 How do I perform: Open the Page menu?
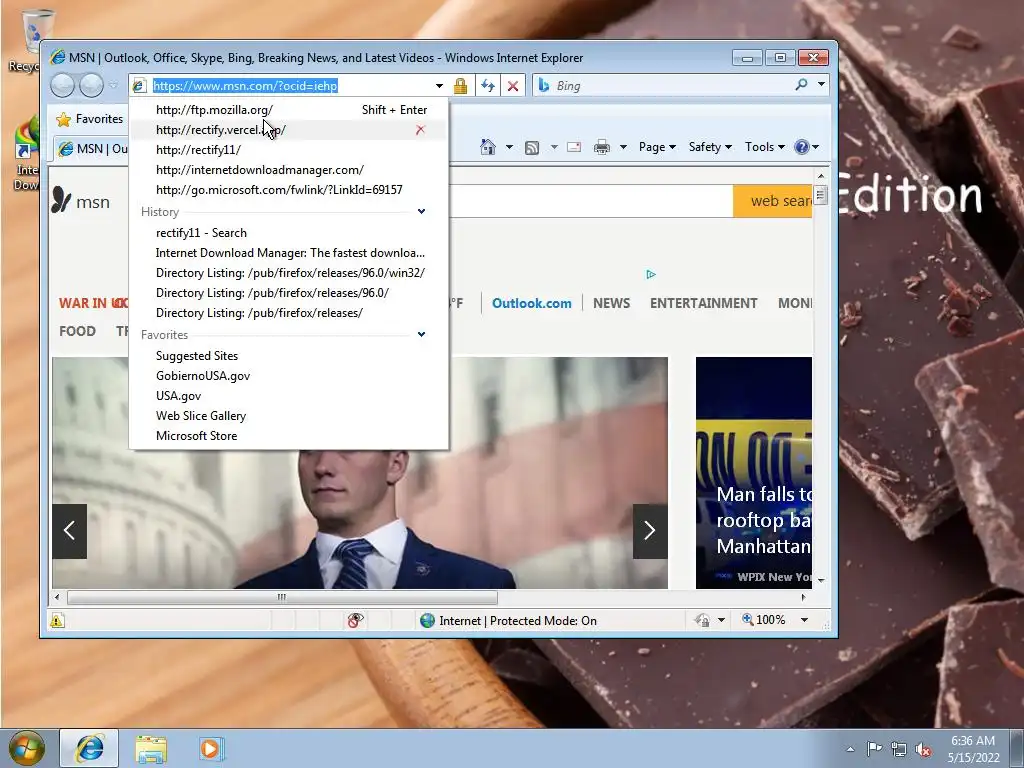point(657,147)
